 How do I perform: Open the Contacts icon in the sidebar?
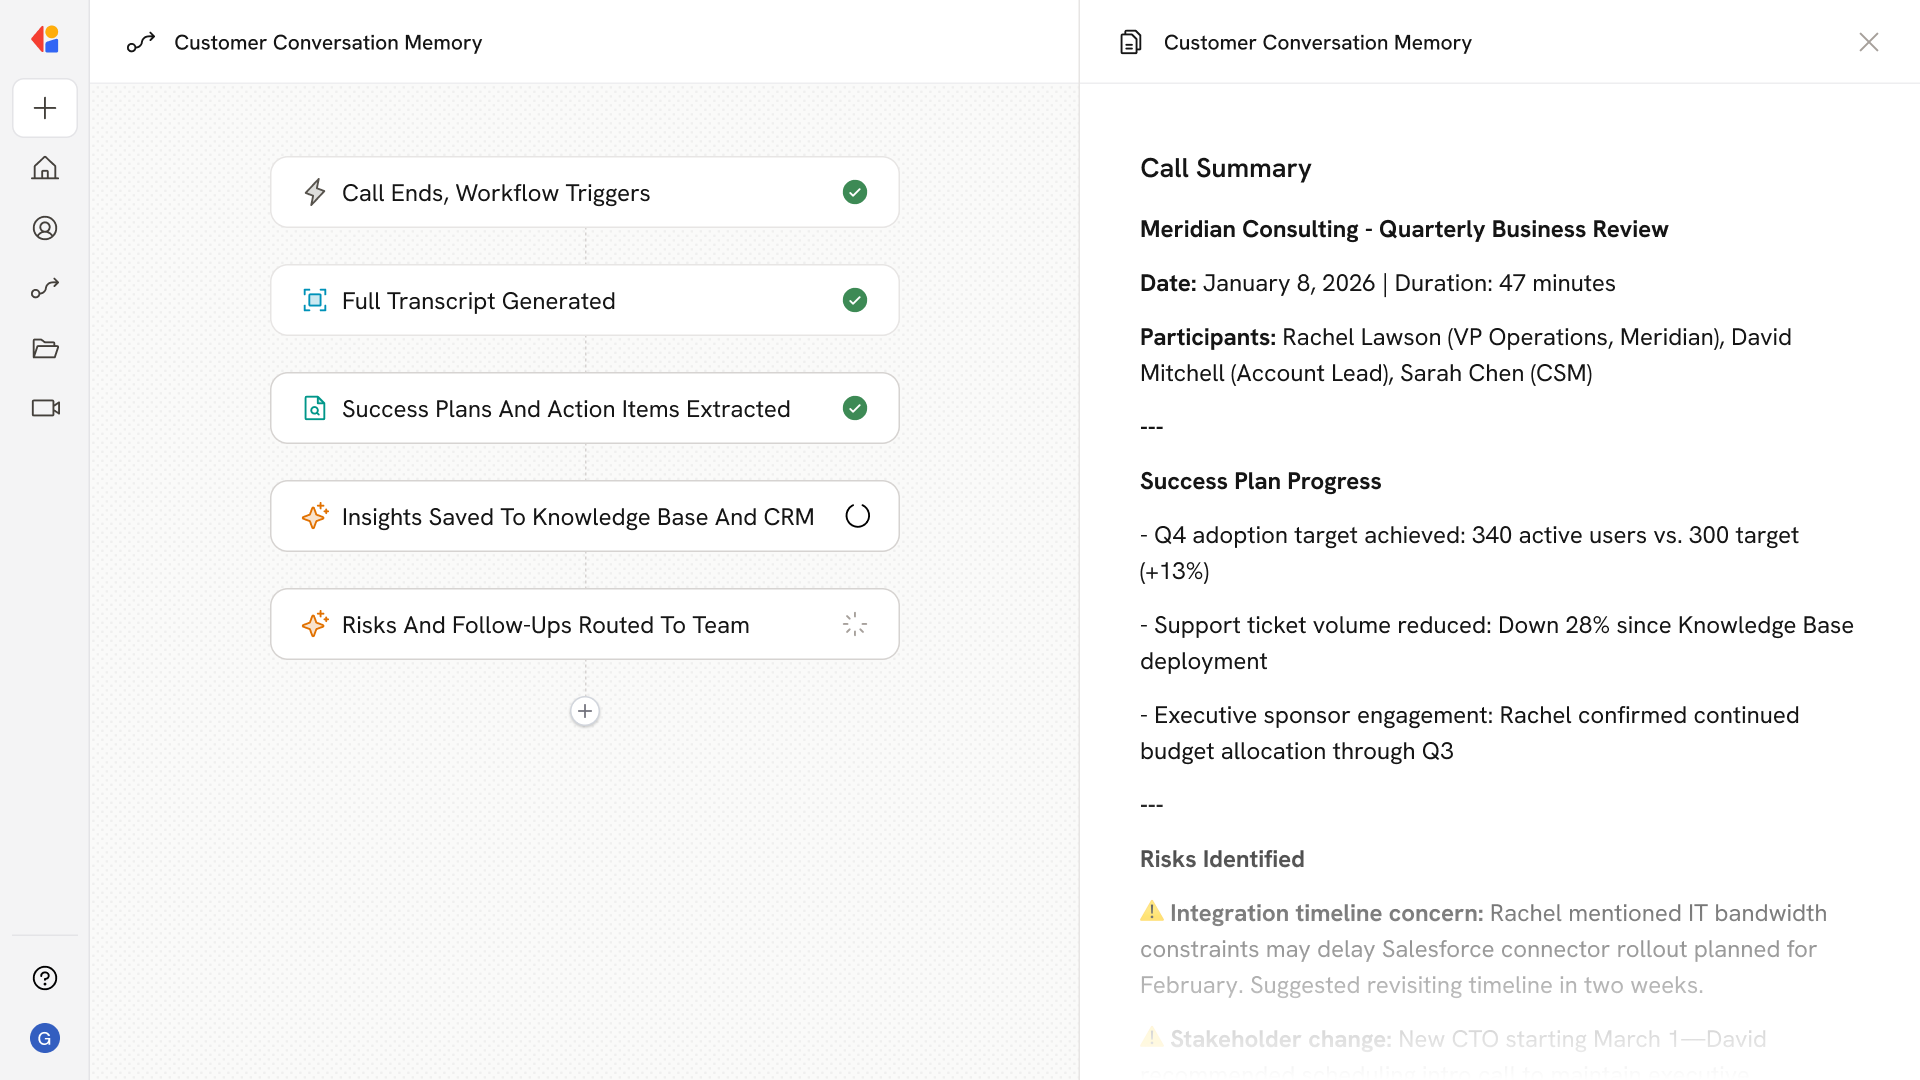tap(45, 228)
